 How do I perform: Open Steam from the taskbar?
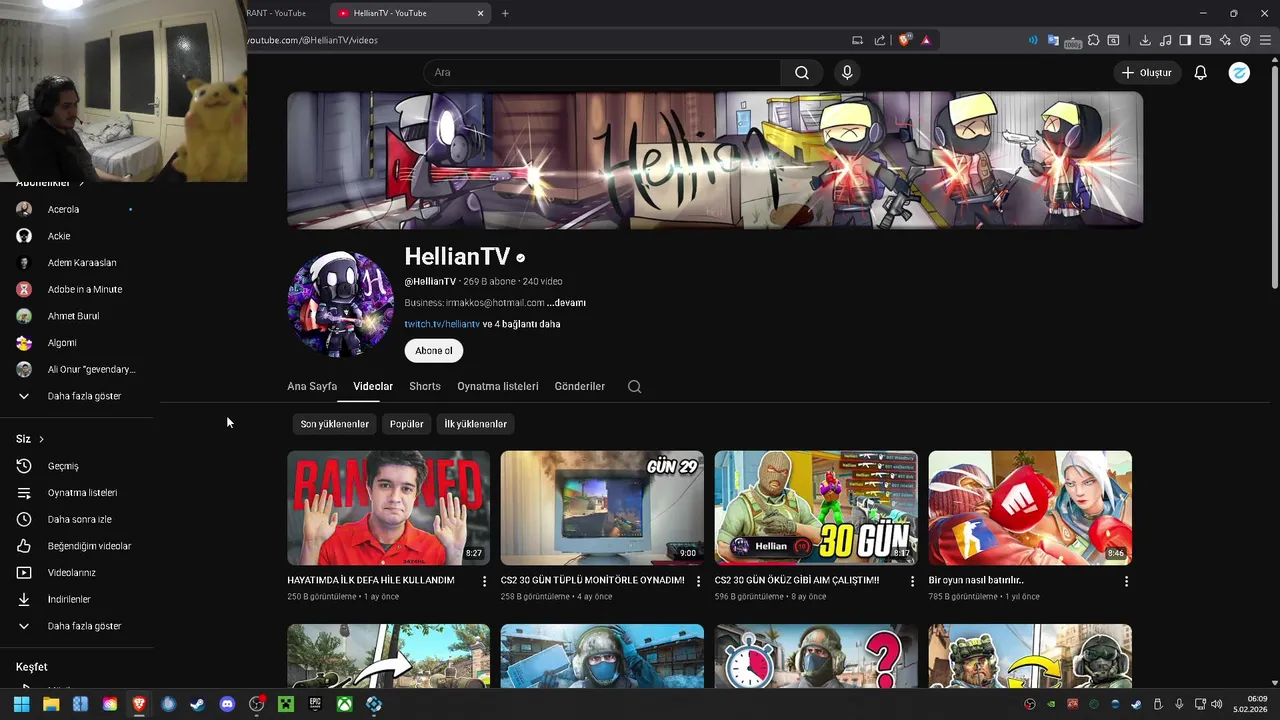(198, 704)
